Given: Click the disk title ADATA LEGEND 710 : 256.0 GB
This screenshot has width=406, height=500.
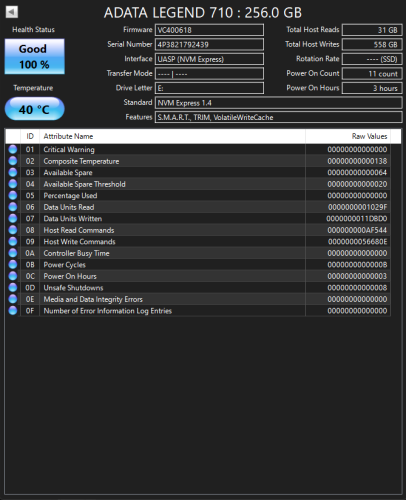Looking at the screenshot, I should [x=203, y=13].
